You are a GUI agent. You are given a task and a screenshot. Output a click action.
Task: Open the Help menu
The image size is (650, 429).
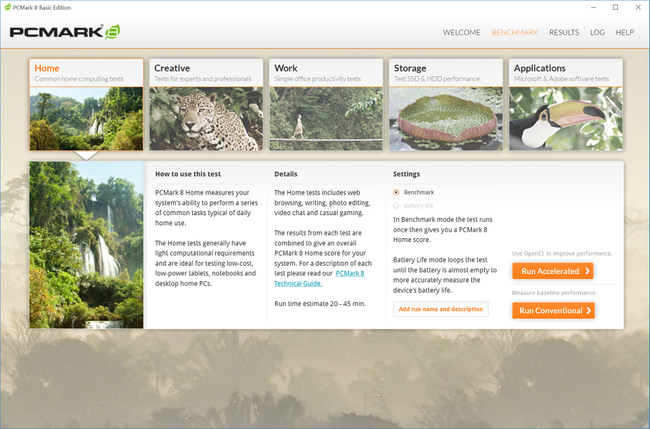[625, 32]
